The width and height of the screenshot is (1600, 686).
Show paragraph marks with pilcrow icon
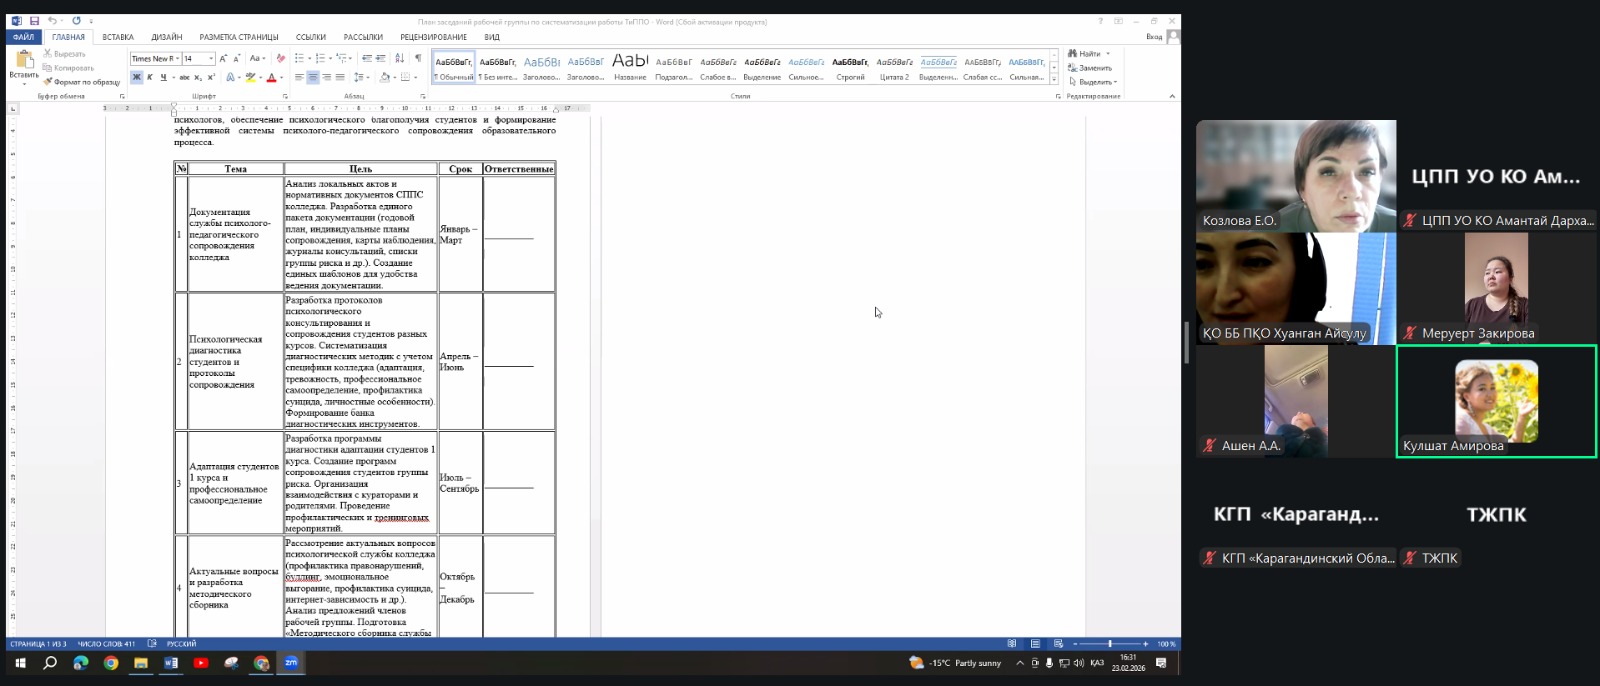[418, 59]
